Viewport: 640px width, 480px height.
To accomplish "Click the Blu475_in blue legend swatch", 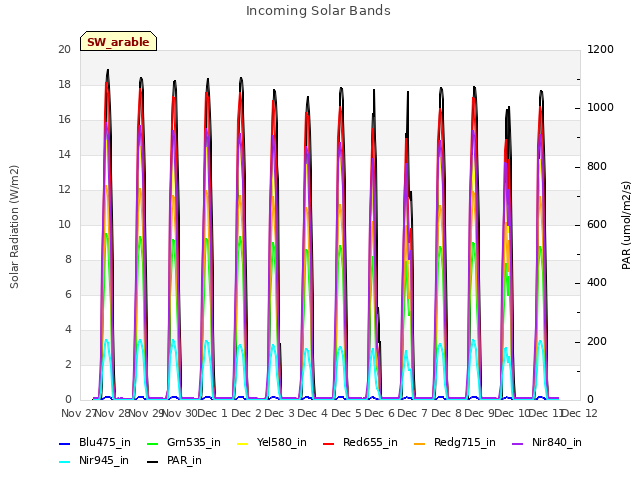I will point(65,444).
